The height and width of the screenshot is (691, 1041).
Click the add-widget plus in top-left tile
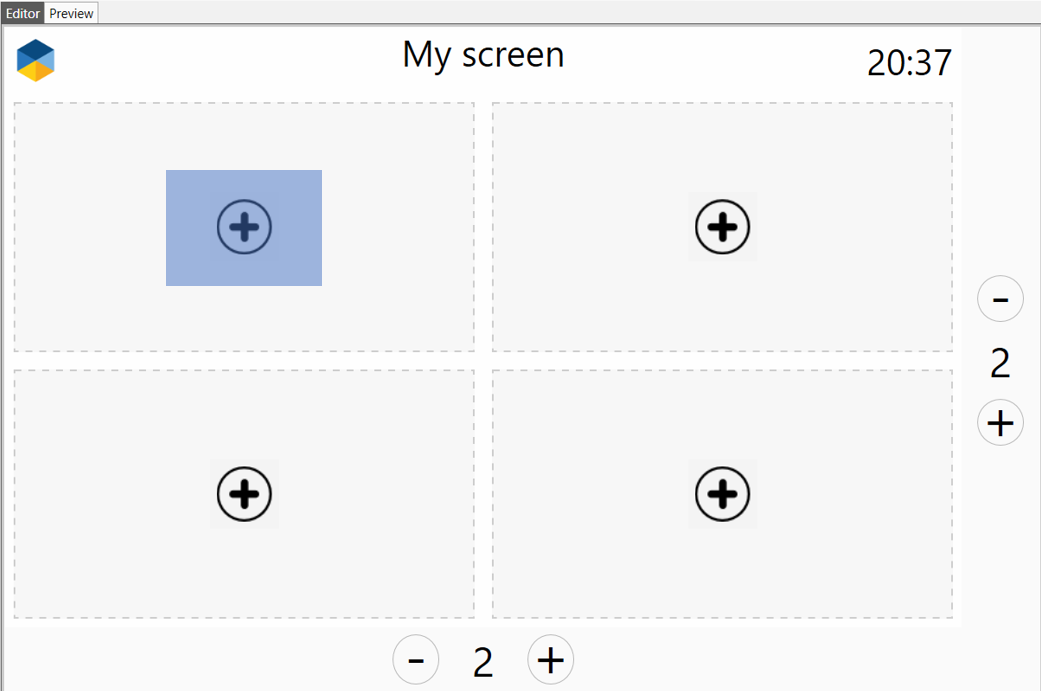[x=244, y=227]
